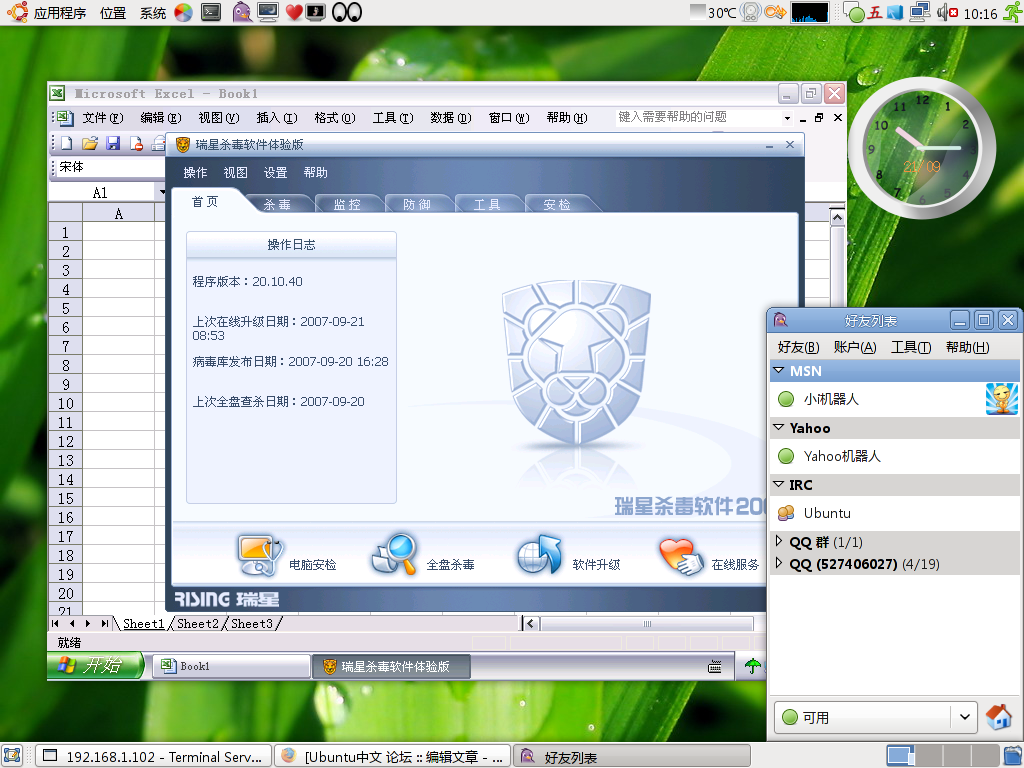Click the Open folder icon in Excel toolbar

click(89, 143)
